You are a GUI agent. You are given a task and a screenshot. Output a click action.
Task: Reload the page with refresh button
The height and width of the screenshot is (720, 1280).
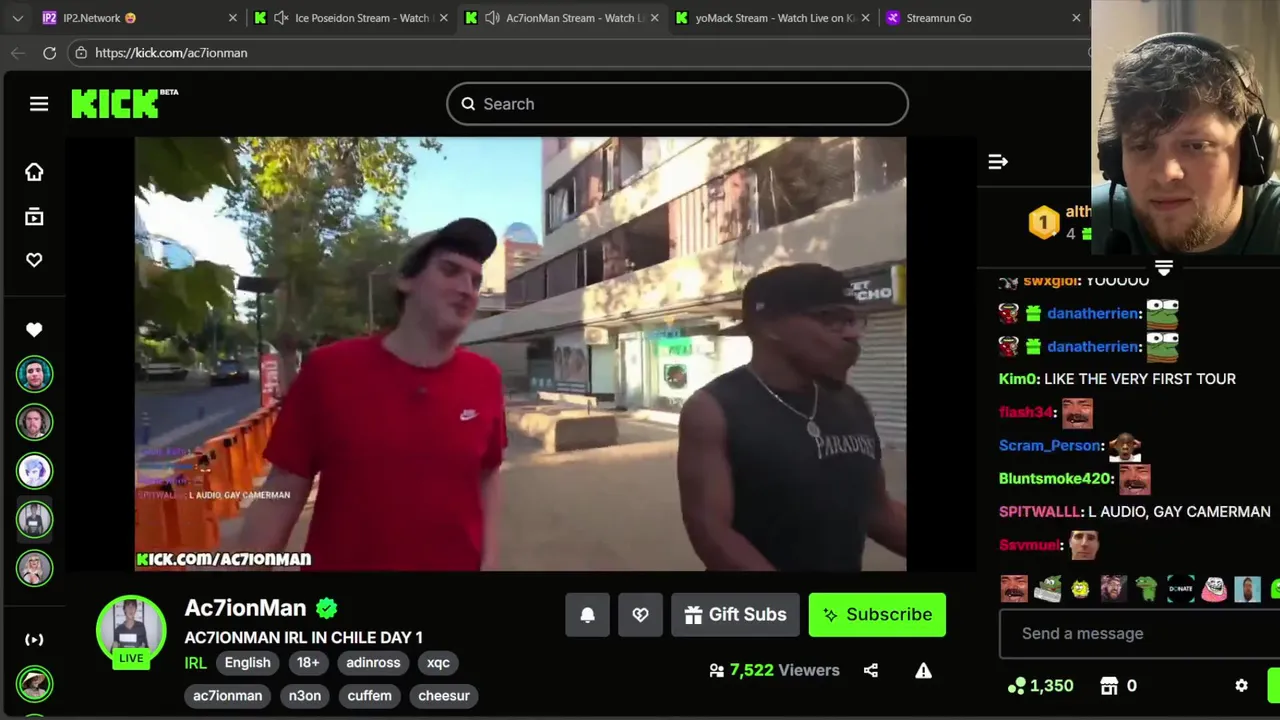coord(49,53)
